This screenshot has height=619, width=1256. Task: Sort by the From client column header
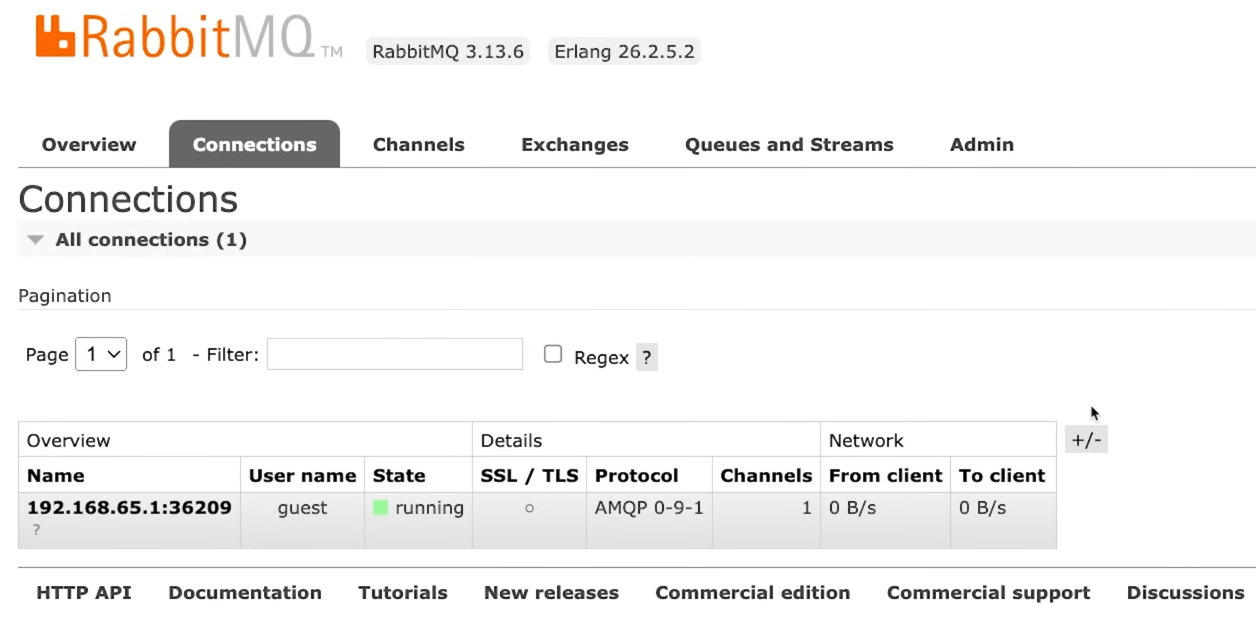[886, 476]
